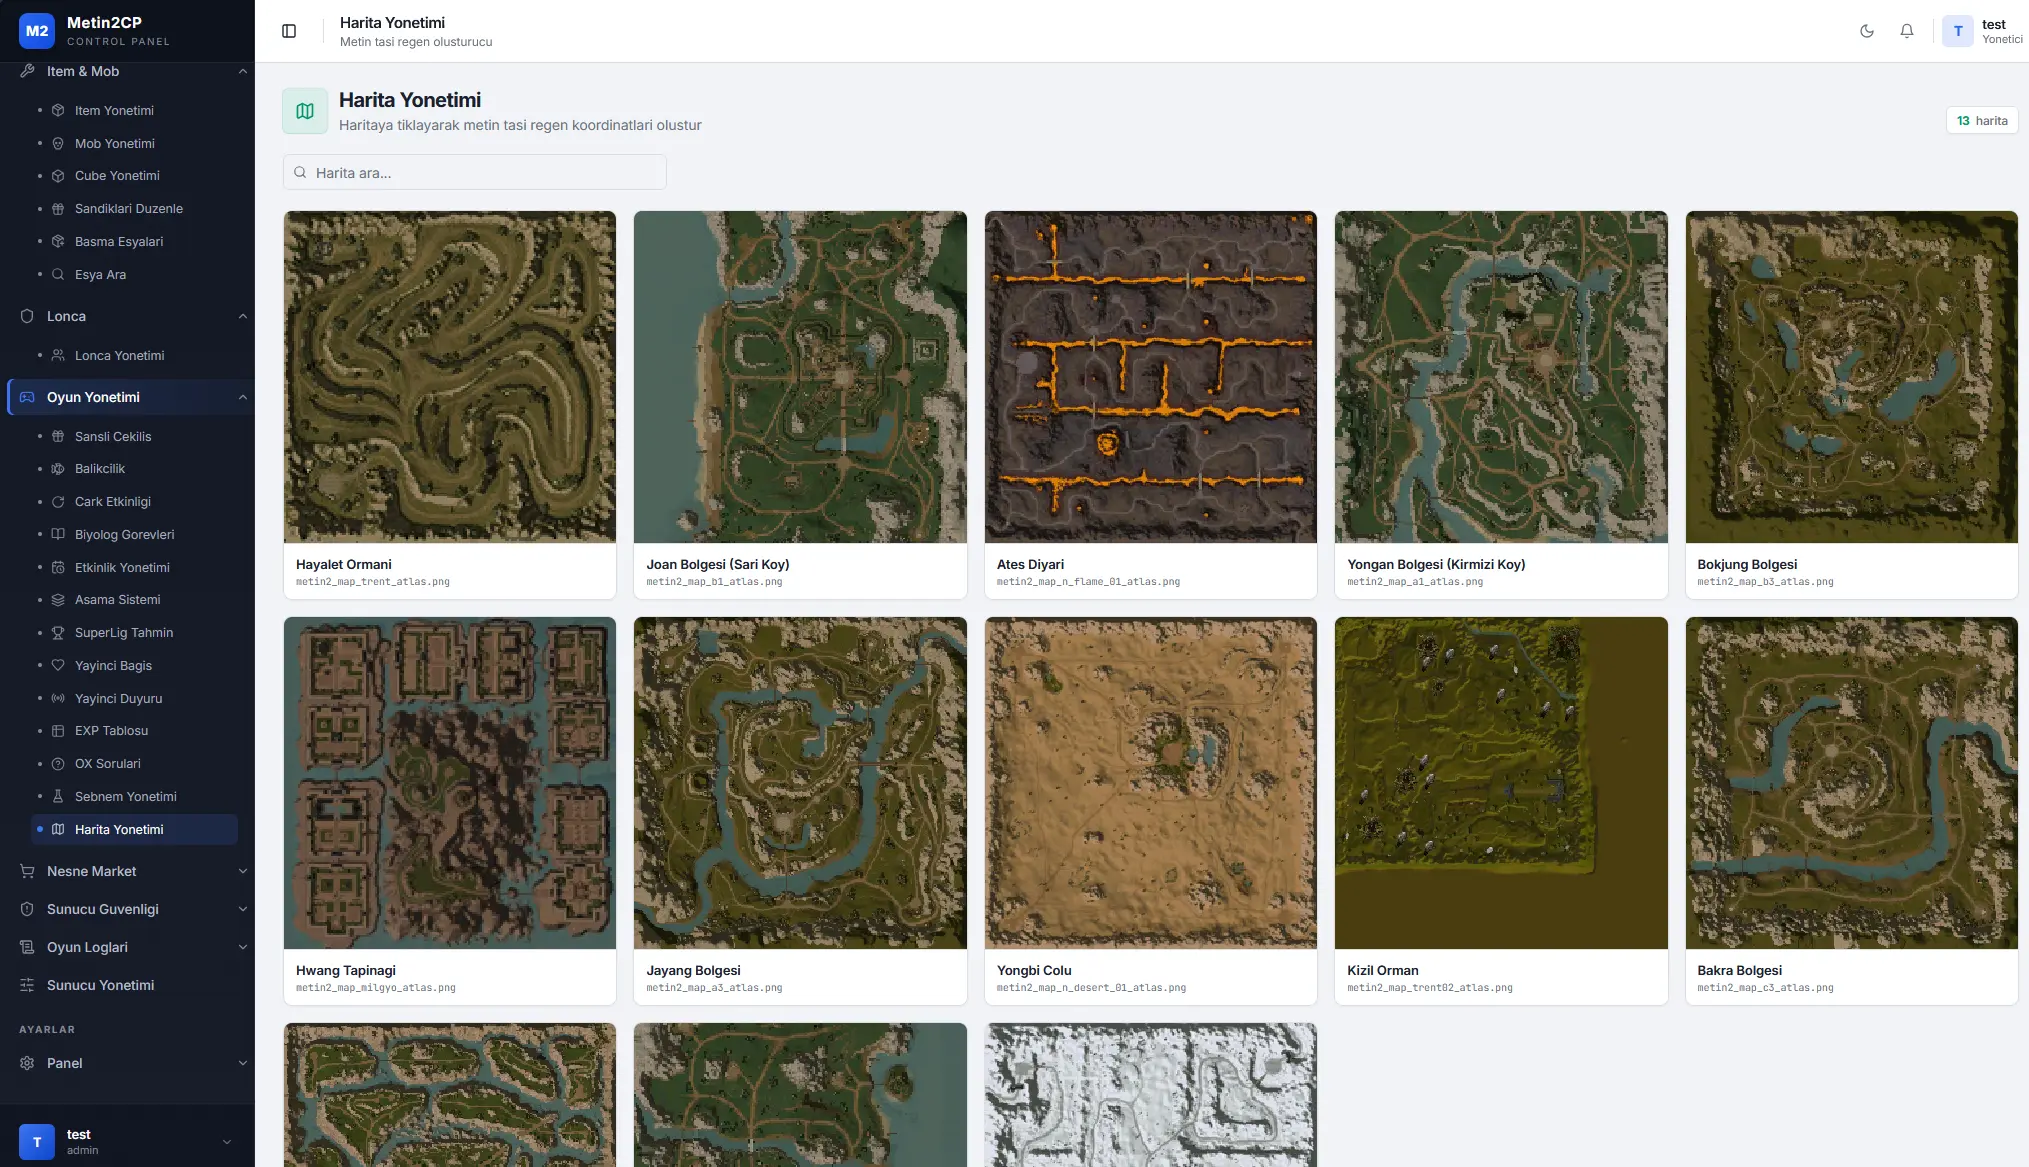Expand the Nesne Market section

coord(243,871)
